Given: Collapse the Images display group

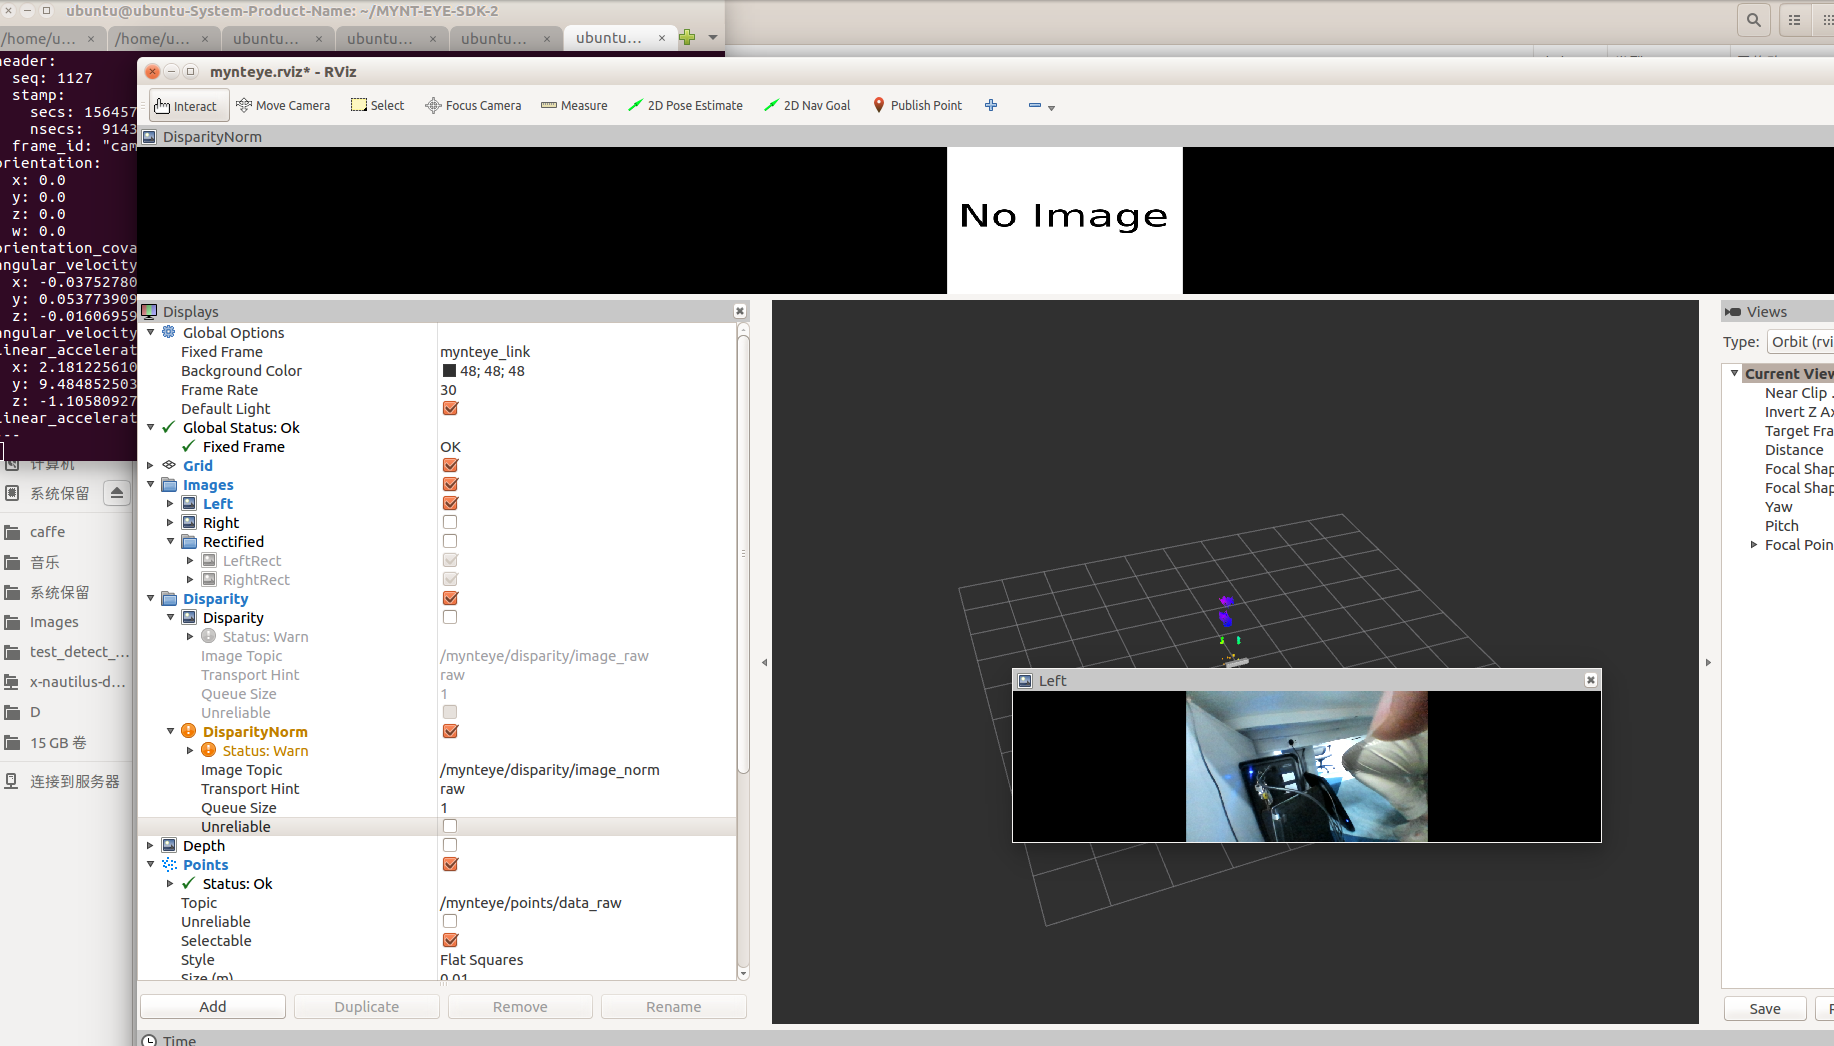Looking at the screenshot, I should (x=151, y=484).
